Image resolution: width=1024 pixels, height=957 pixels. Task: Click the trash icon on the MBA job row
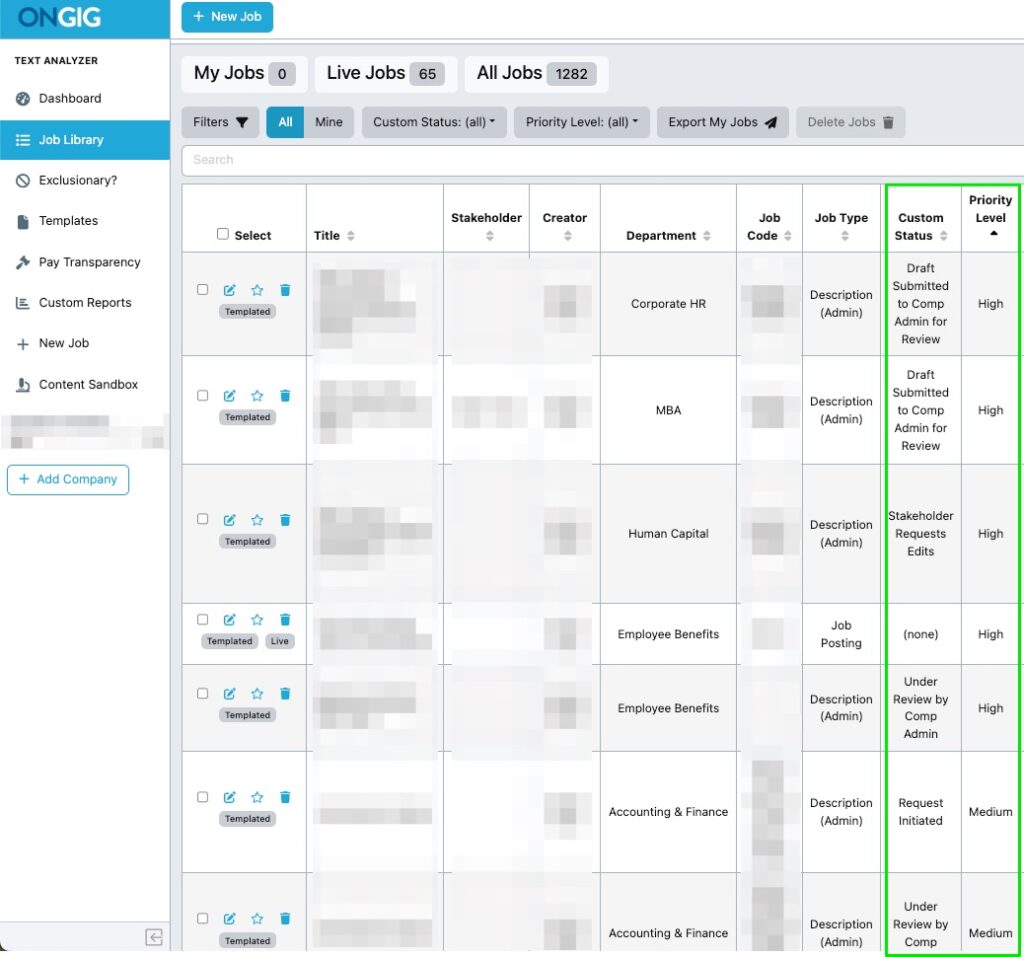[286, 395]
